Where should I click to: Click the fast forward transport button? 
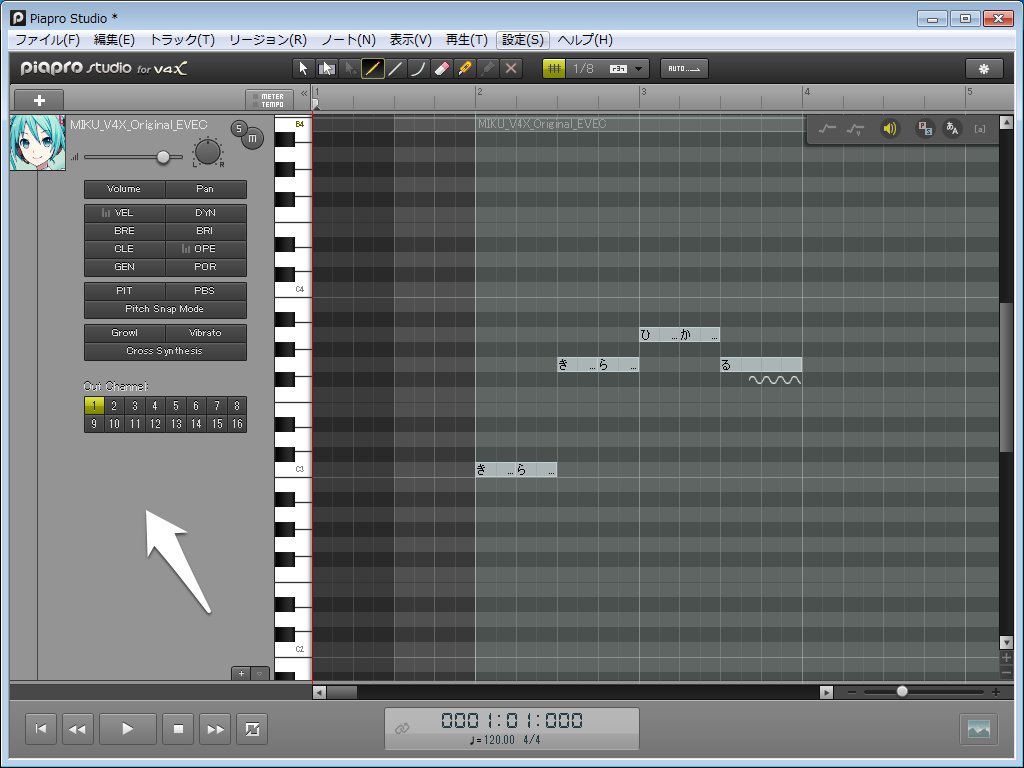click(x=215, y=729)
